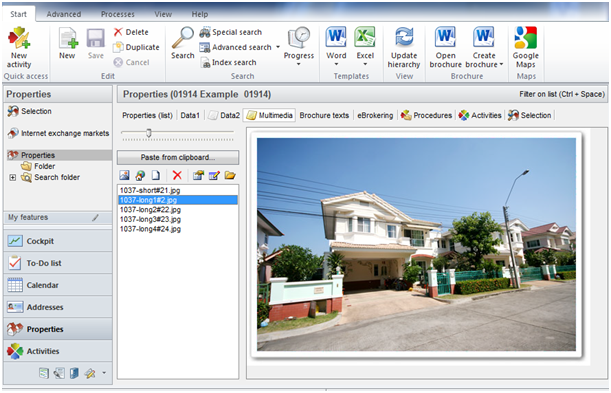
Task: Click the picture export arrow icon
Action: (198, 175)
